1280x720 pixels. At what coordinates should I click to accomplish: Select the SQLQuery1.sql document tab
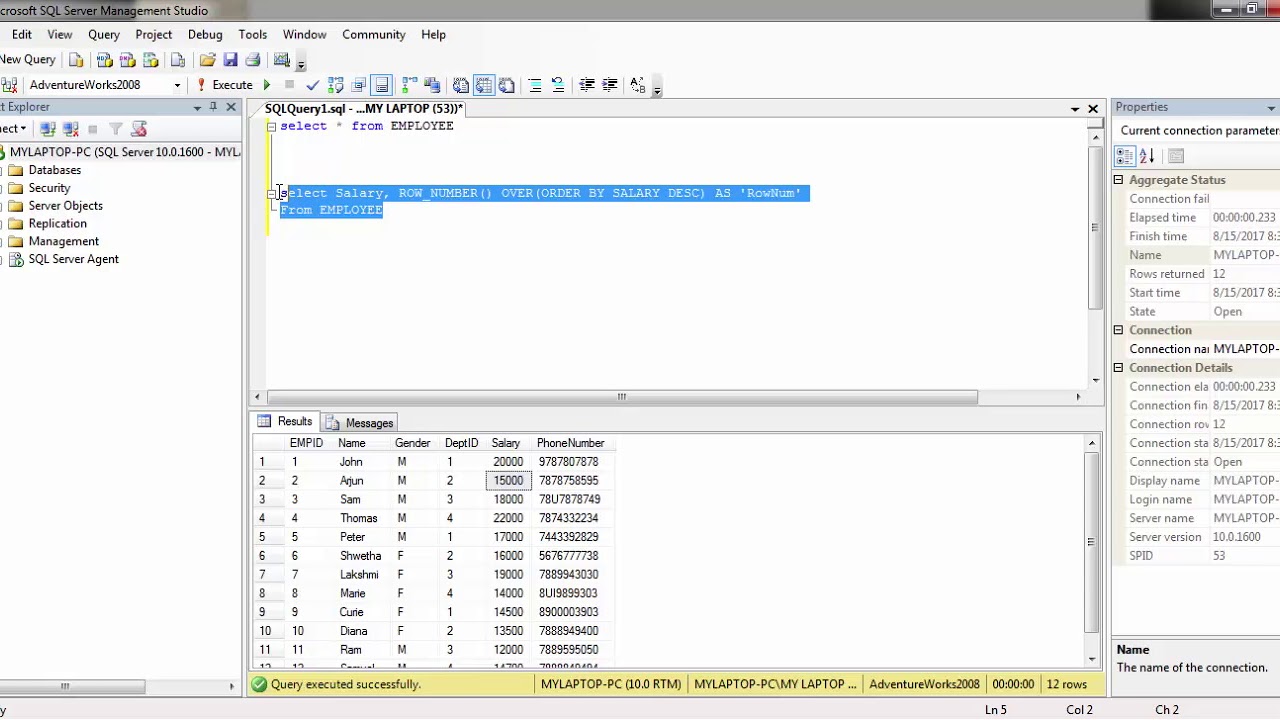click(363, 108)
